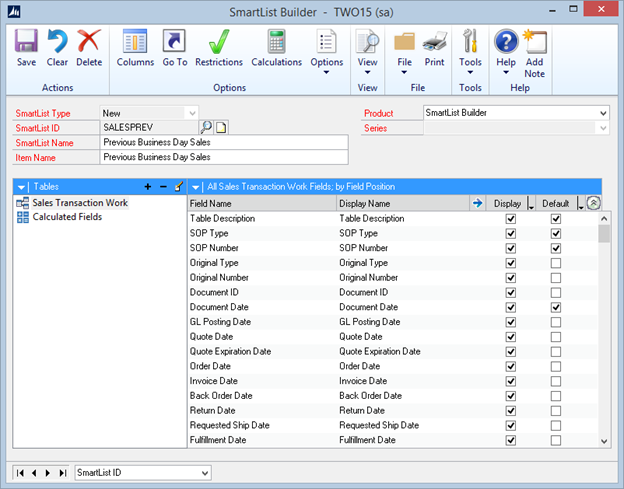Click the SmartList ID lookup magnifier icon
The image size is (624, 489).
pyautogui.click(x=206, y=127)
